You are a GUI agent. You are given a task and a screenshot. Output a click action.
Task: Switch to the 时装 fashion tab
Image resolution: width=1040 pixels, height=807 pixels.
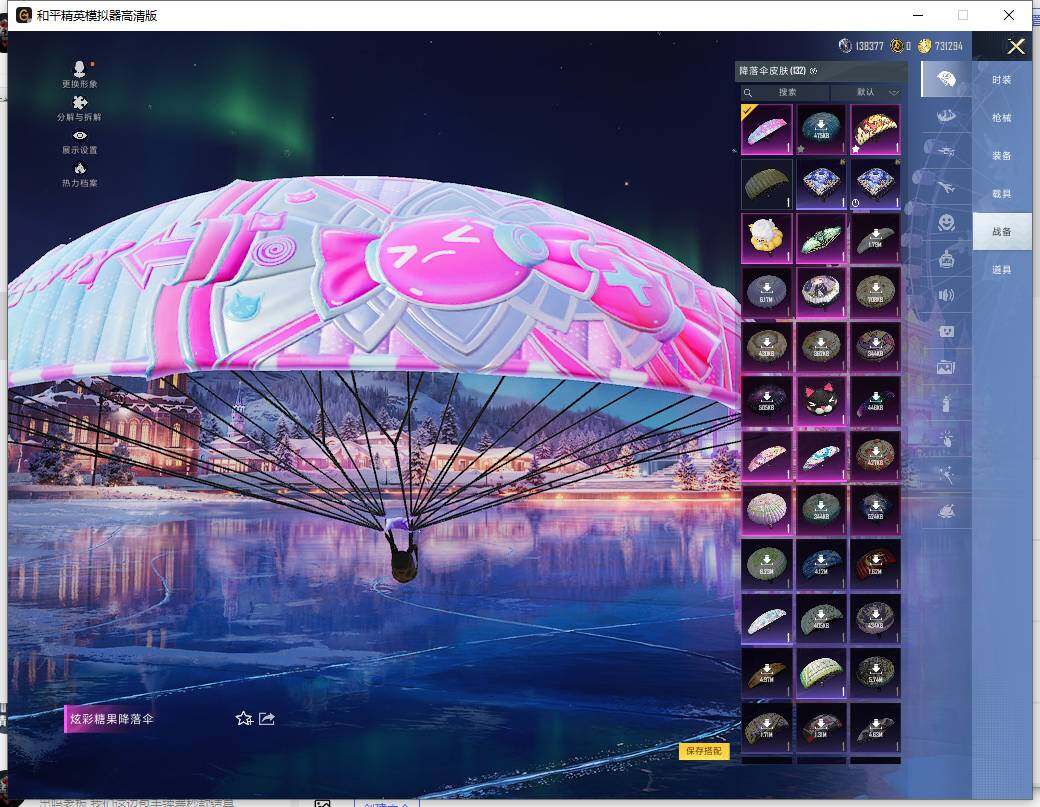coord(1002,80)
